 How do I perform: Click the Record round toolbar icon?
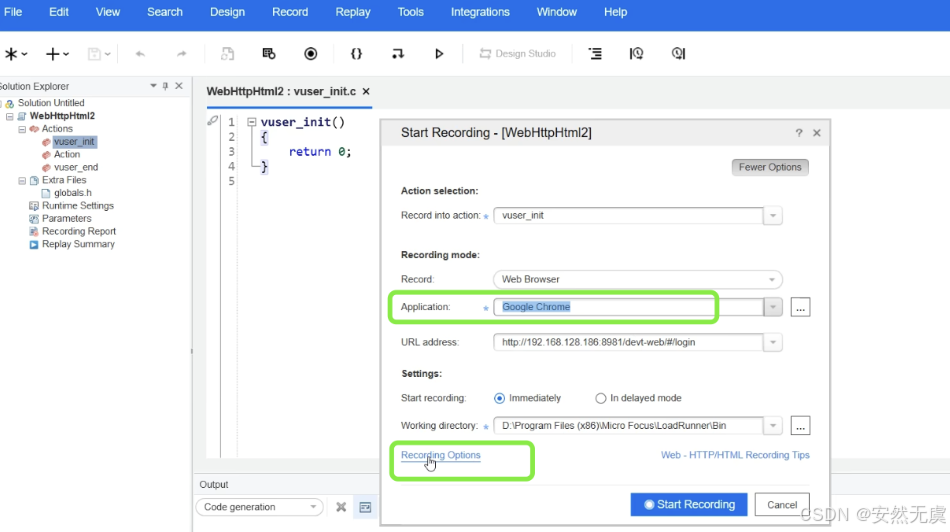tap(310, 54)
